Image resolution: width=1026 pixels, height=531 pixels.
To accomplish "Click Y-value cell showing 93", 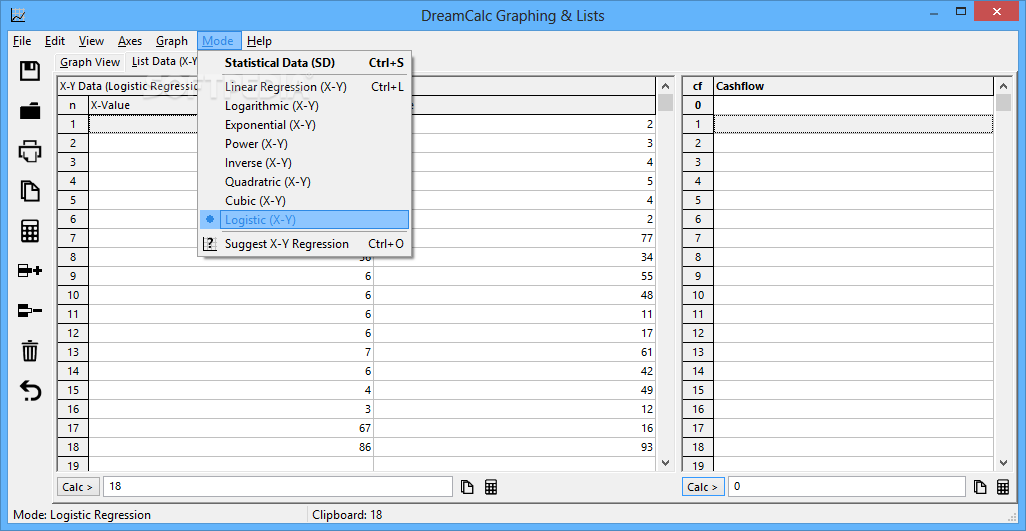I will (514, 447).
